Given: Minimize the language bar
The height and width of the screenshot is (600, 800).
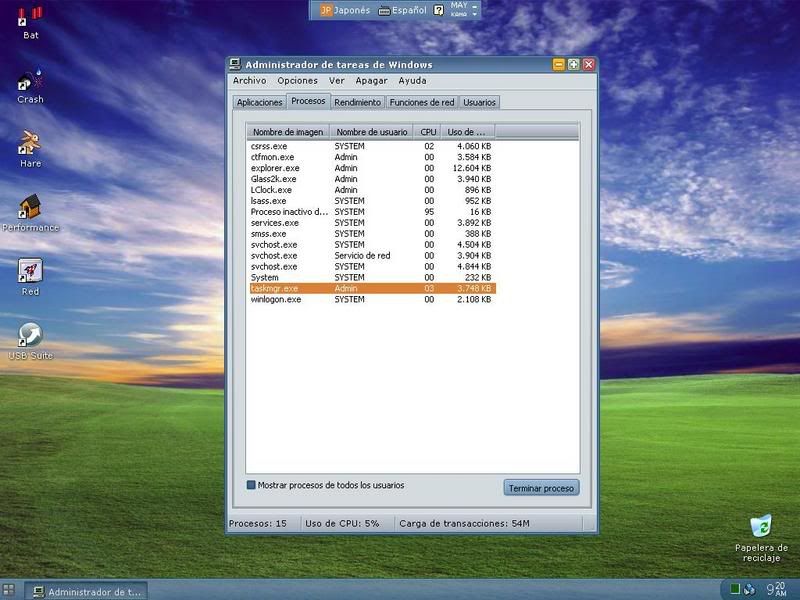Looking at the screenshot, I should [x=475, y=6].
